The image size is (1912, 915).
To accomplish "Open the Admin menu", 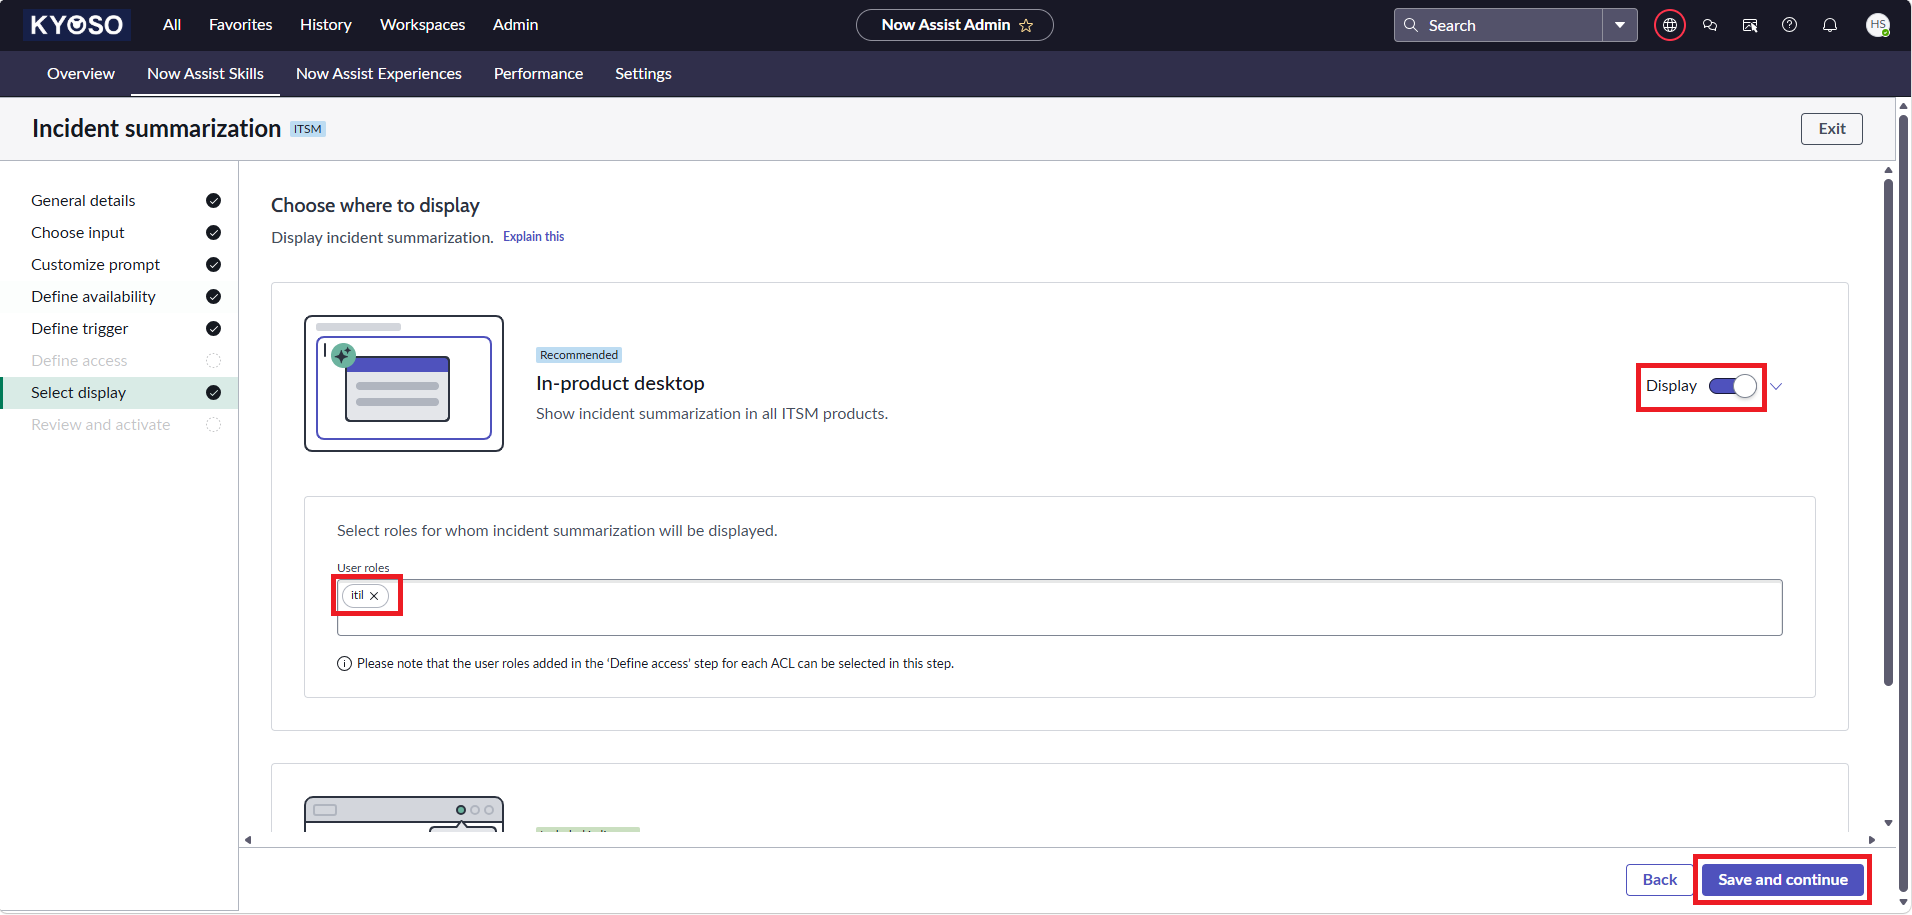I will [x=516, y=25].
